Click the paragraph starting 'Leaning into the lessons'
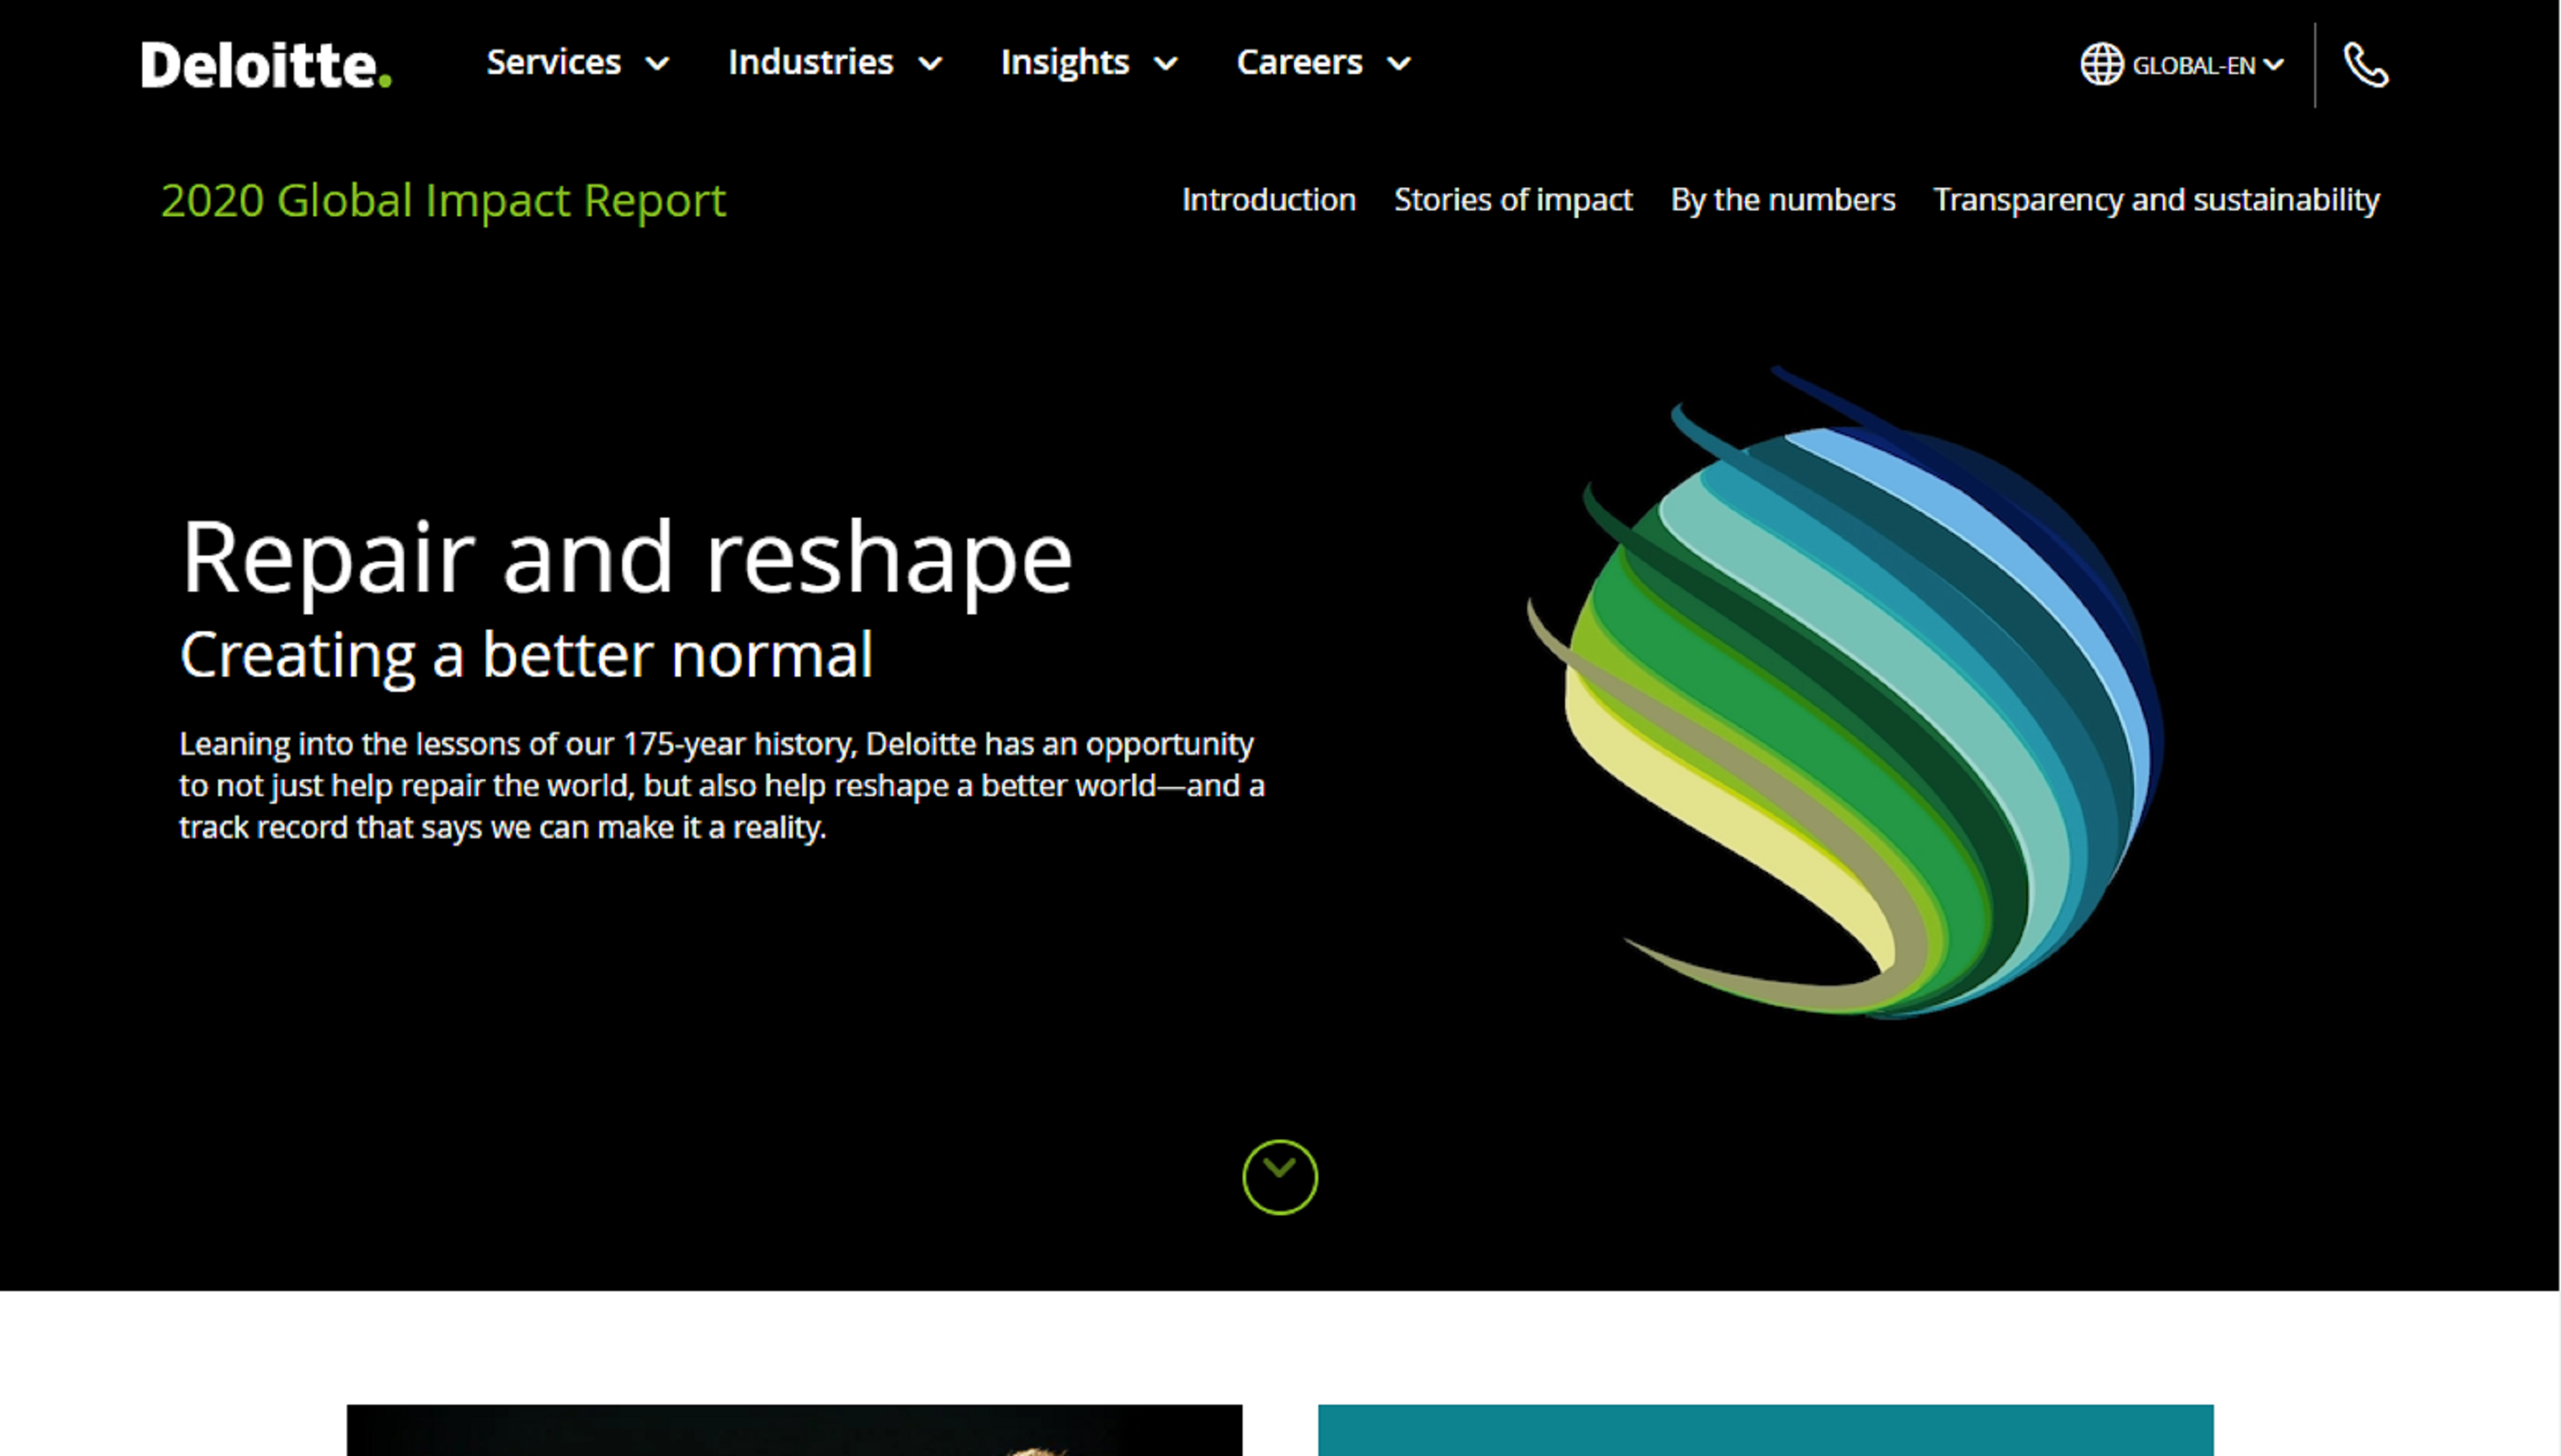This screenshot has height=1456, width=2561. 722,786
